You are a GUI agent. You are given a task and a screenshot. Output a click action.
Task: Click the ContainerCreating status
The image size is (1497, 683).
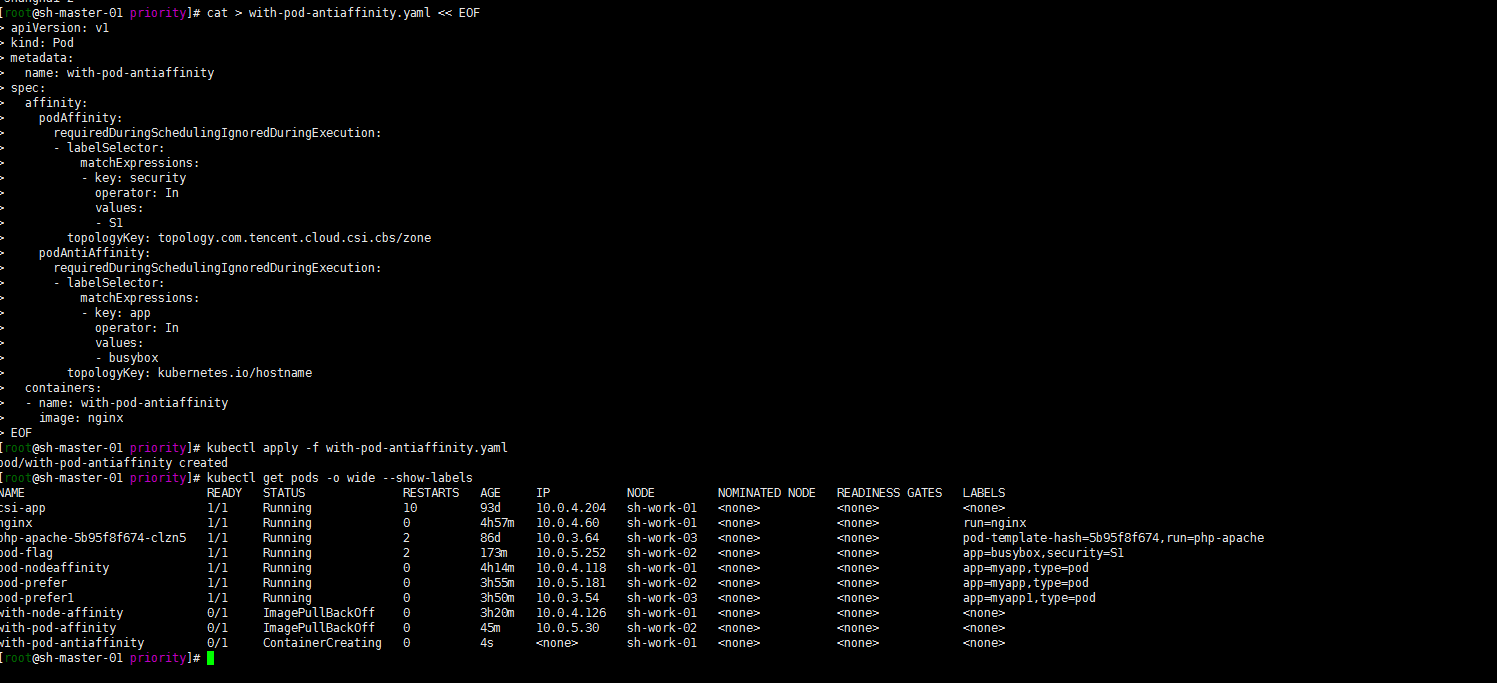[322, 643]
